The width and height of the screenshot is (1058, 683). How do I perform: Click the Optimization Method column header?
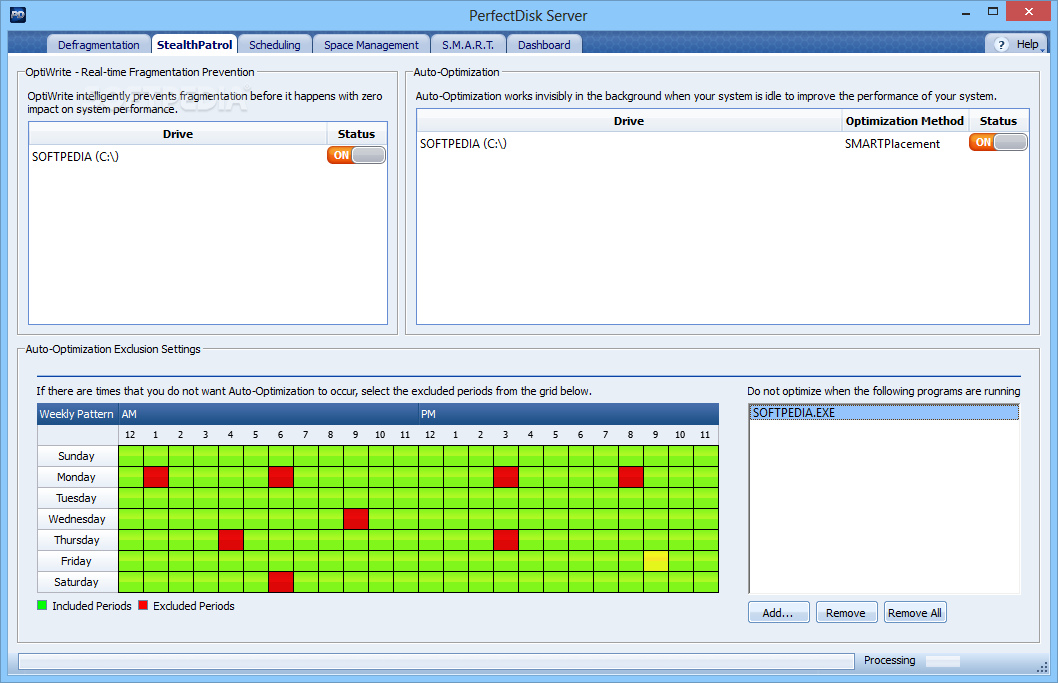click(x=905, y=121)
